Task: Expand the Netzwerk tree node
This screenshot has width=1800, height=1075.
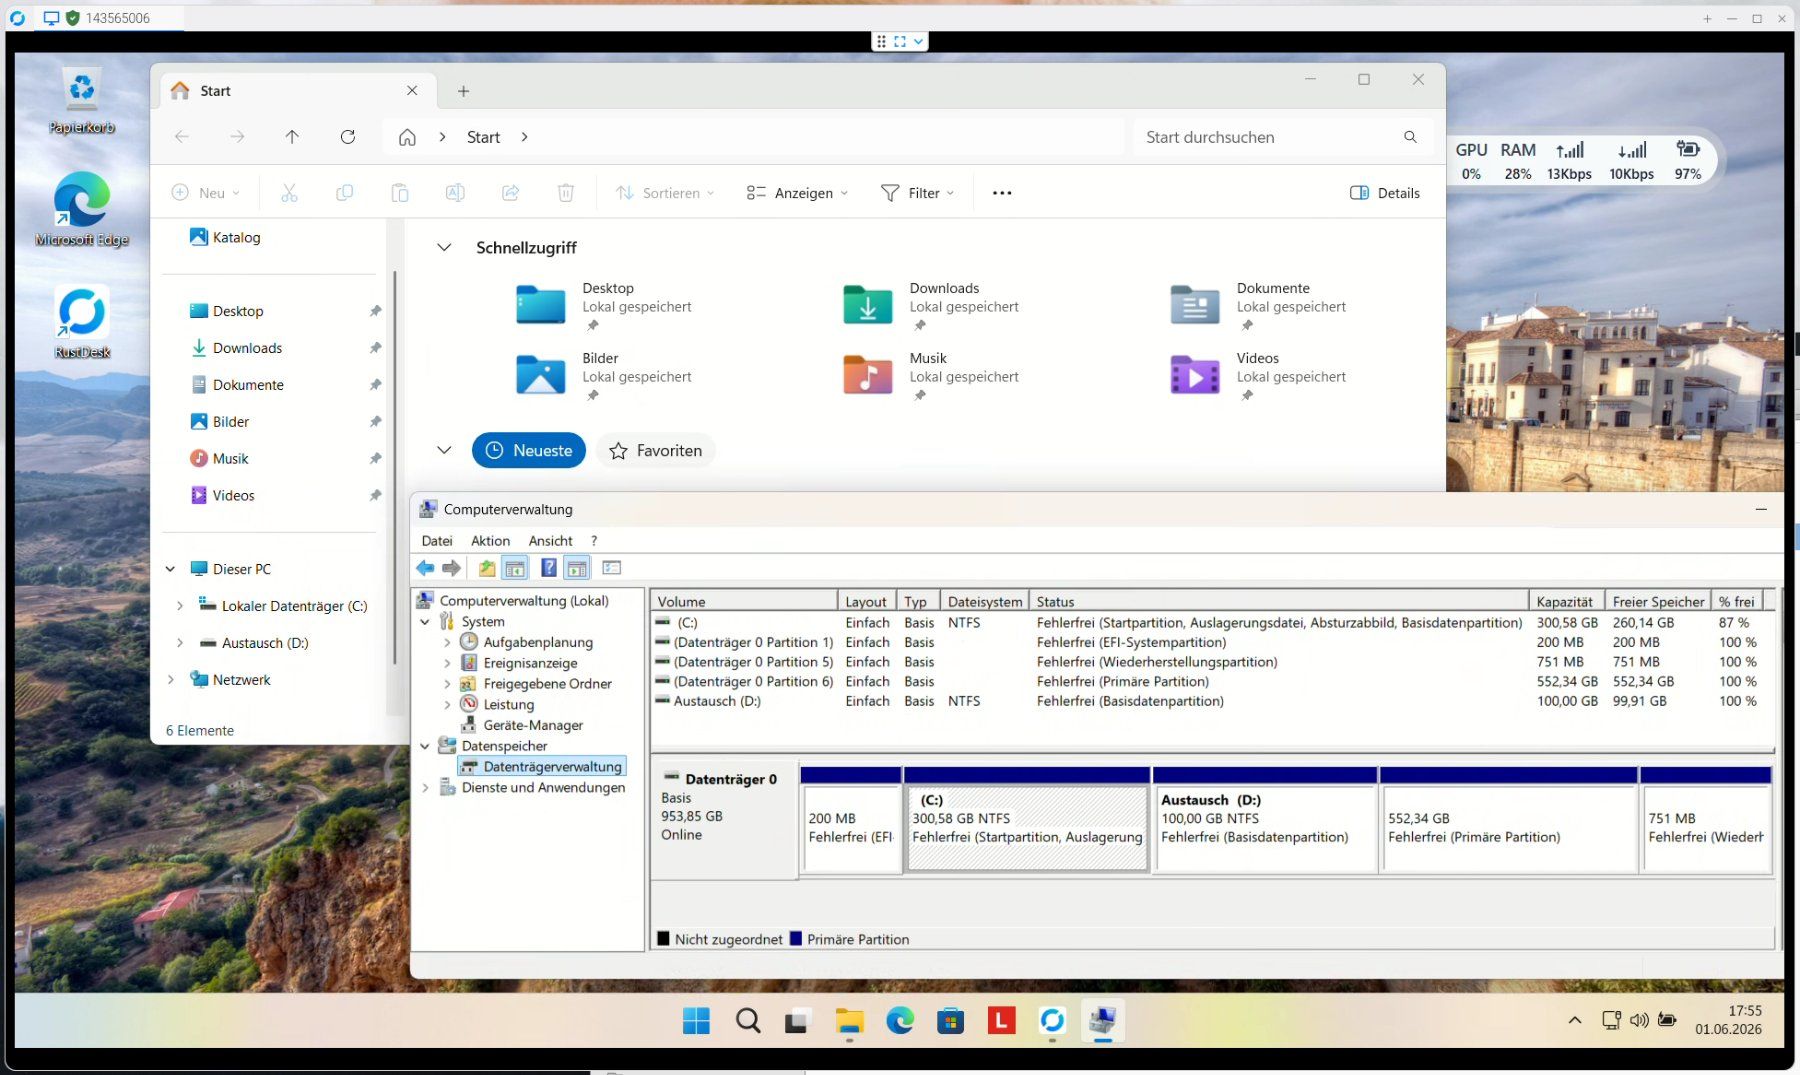Action: coord(170,680)
